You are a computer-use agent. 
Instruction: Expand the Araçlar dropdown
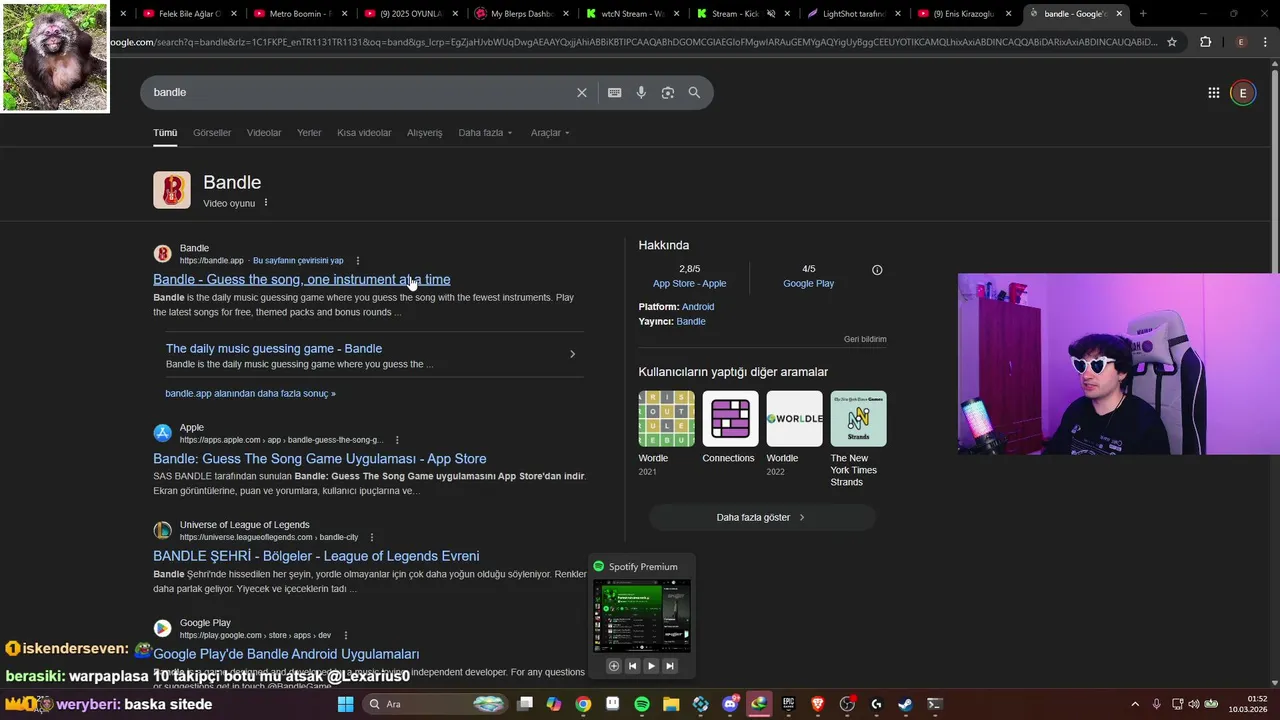coord(550,133)
